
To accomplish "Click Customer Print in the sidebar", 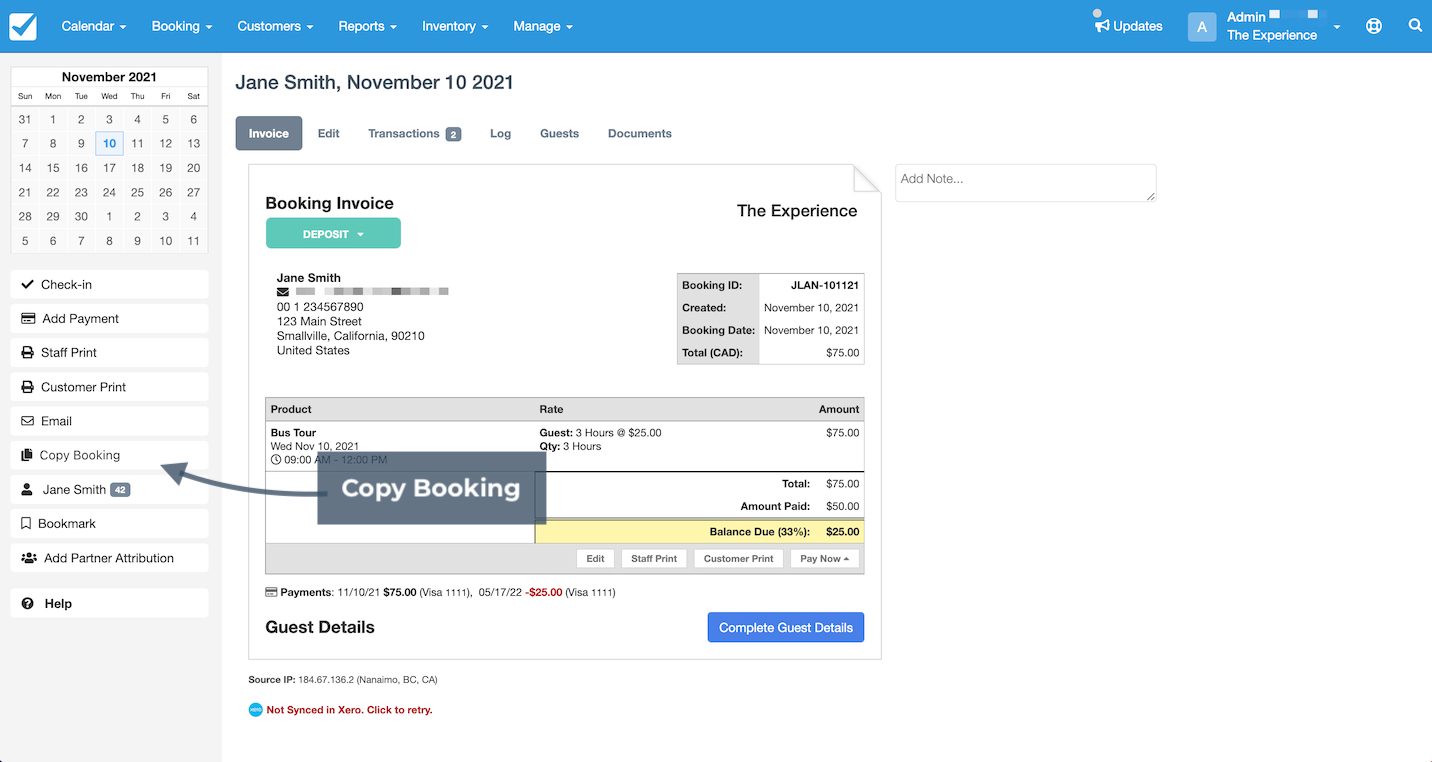I will point(110,387).
